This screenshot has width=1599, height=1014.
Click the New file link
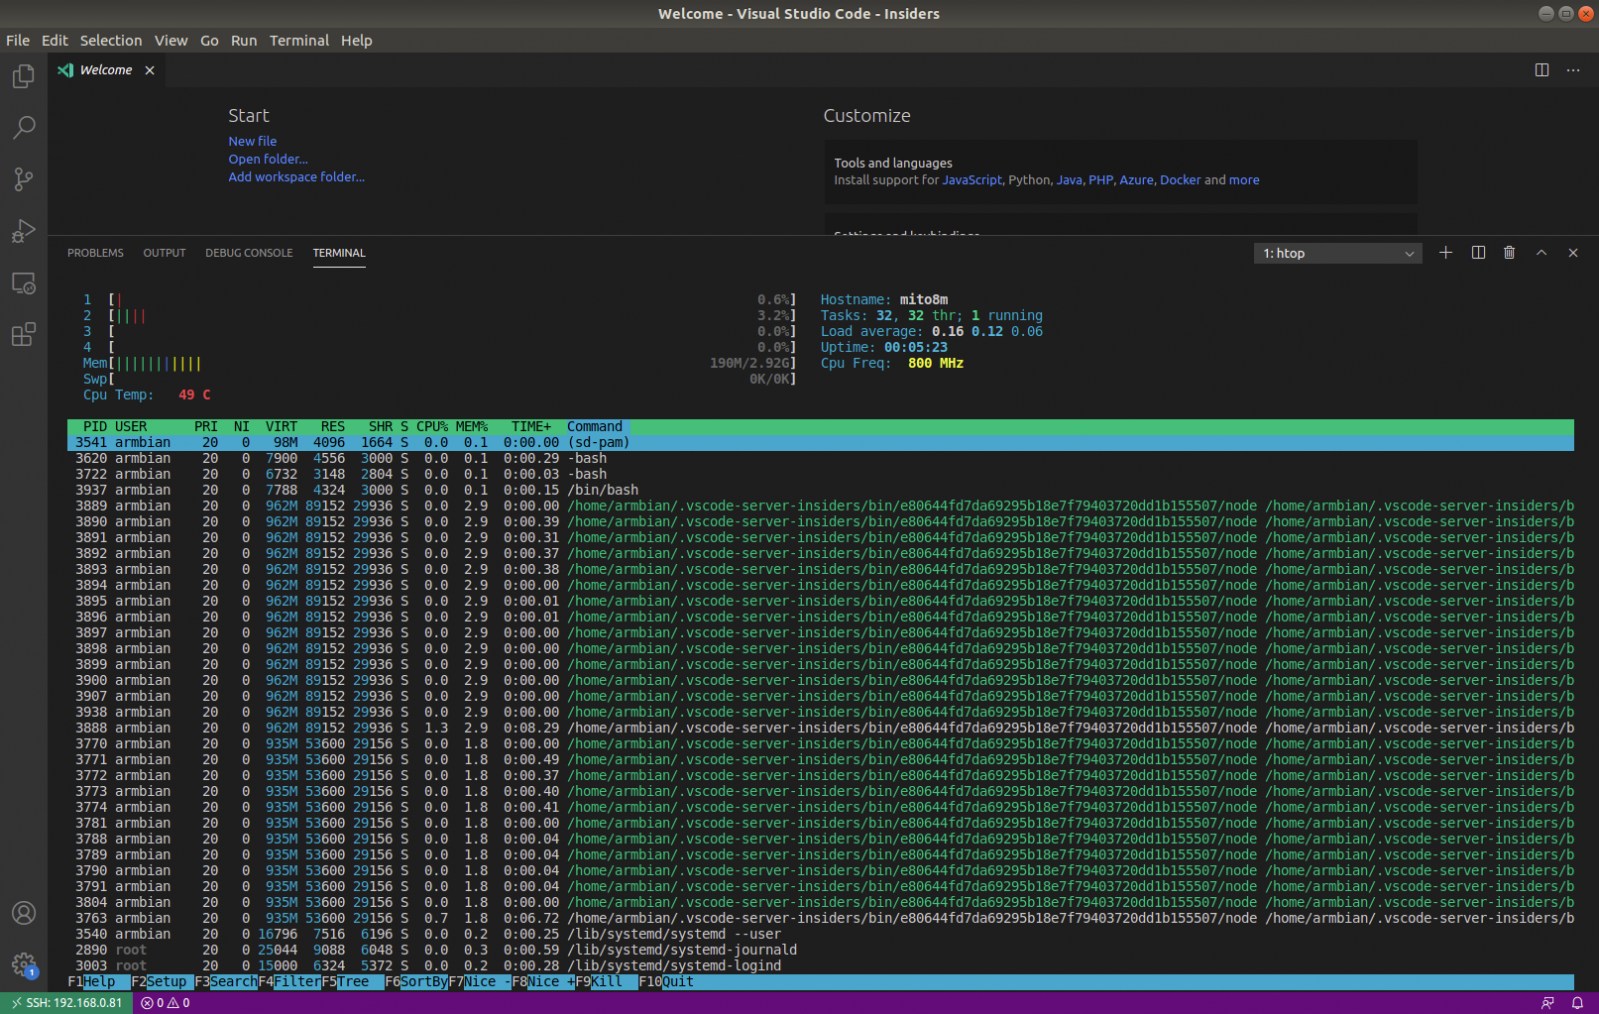click(252, 142)
